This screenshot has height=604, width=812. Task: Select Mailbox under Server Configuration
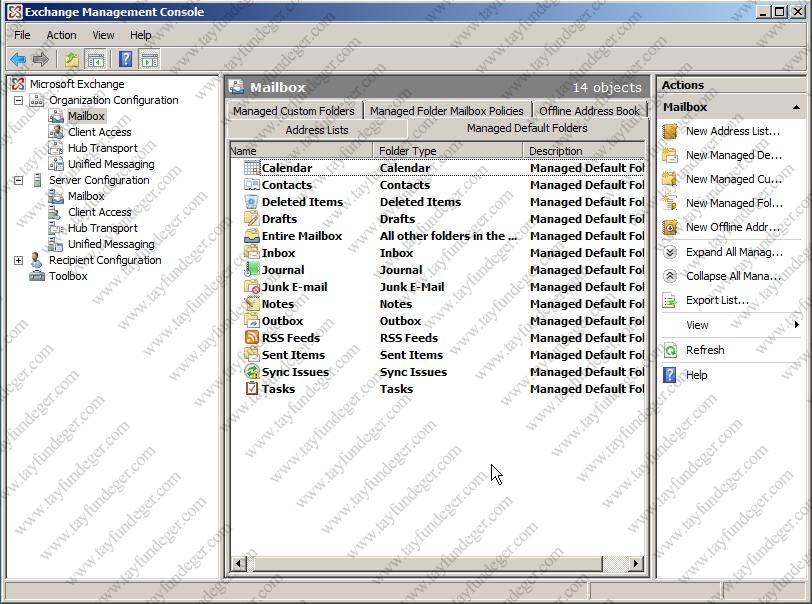click(86, 196)
